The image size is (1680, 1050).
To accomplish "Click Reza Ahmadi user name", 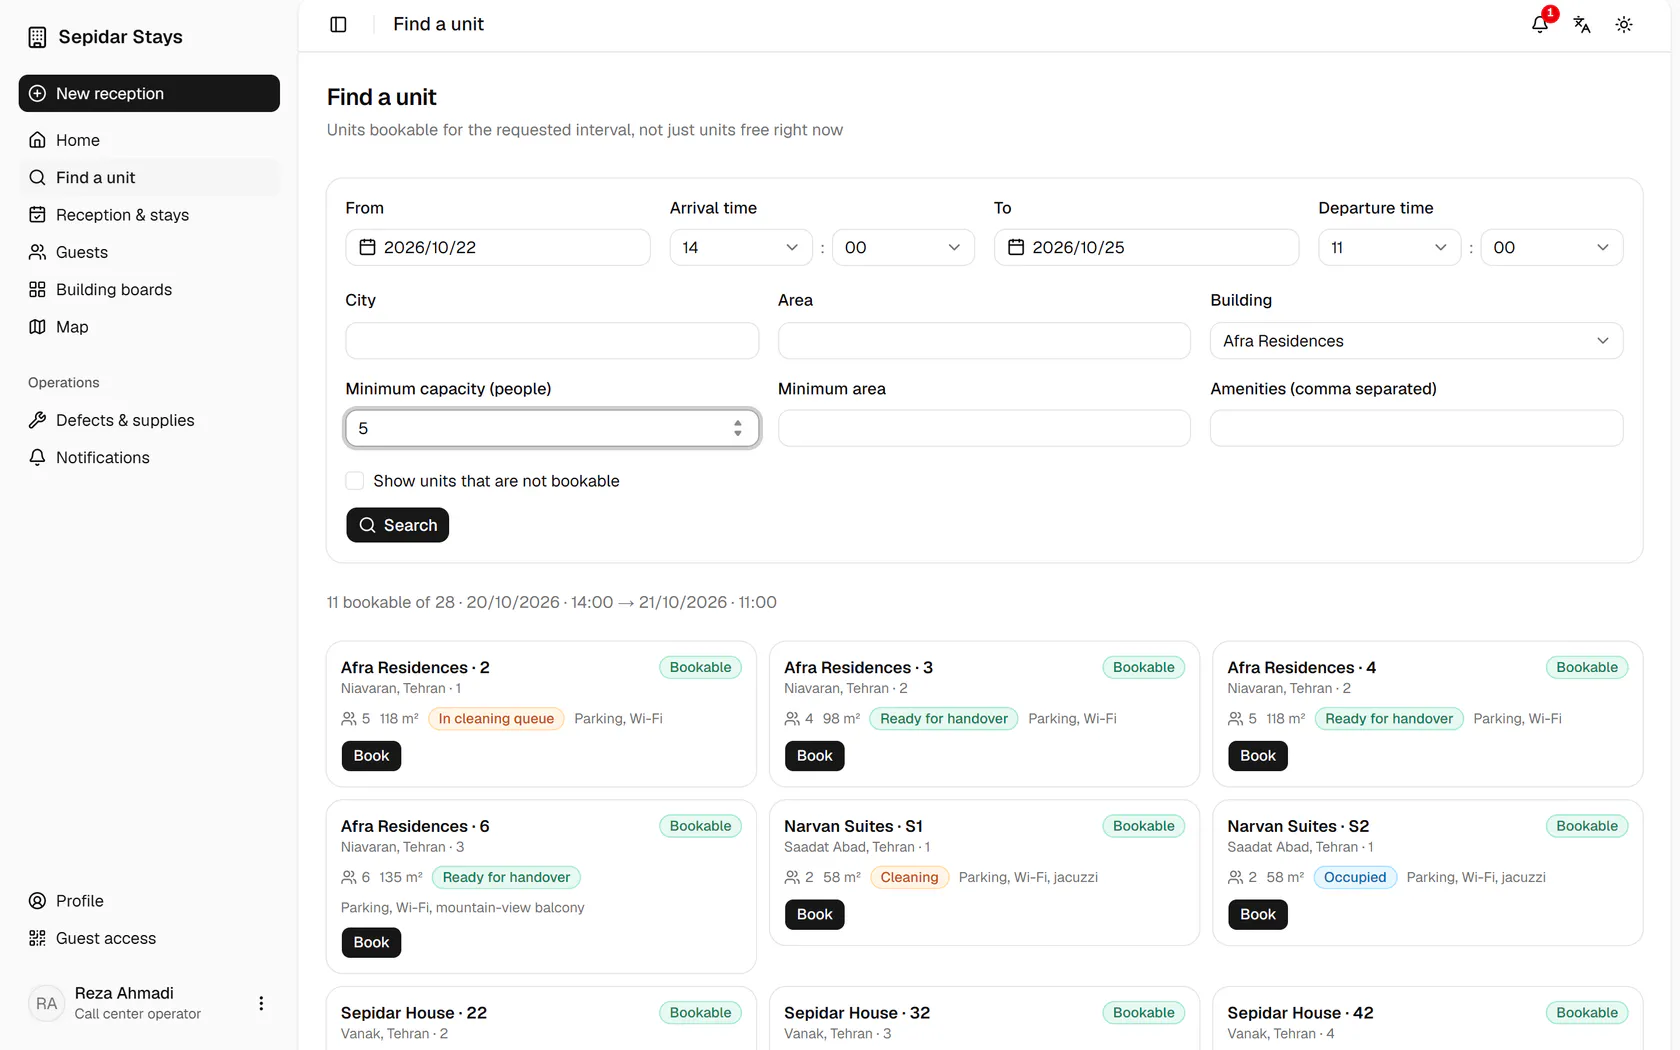I will [124, 993].
